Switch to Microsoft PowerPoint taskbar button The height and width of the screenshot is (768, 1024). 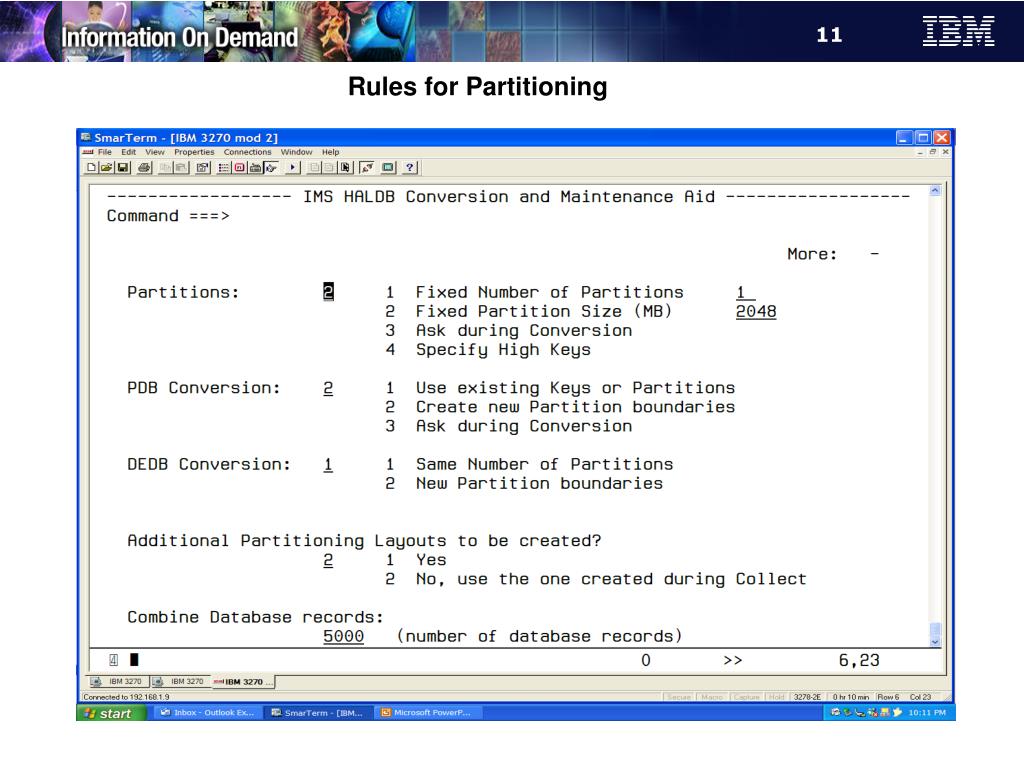point(426,712)
